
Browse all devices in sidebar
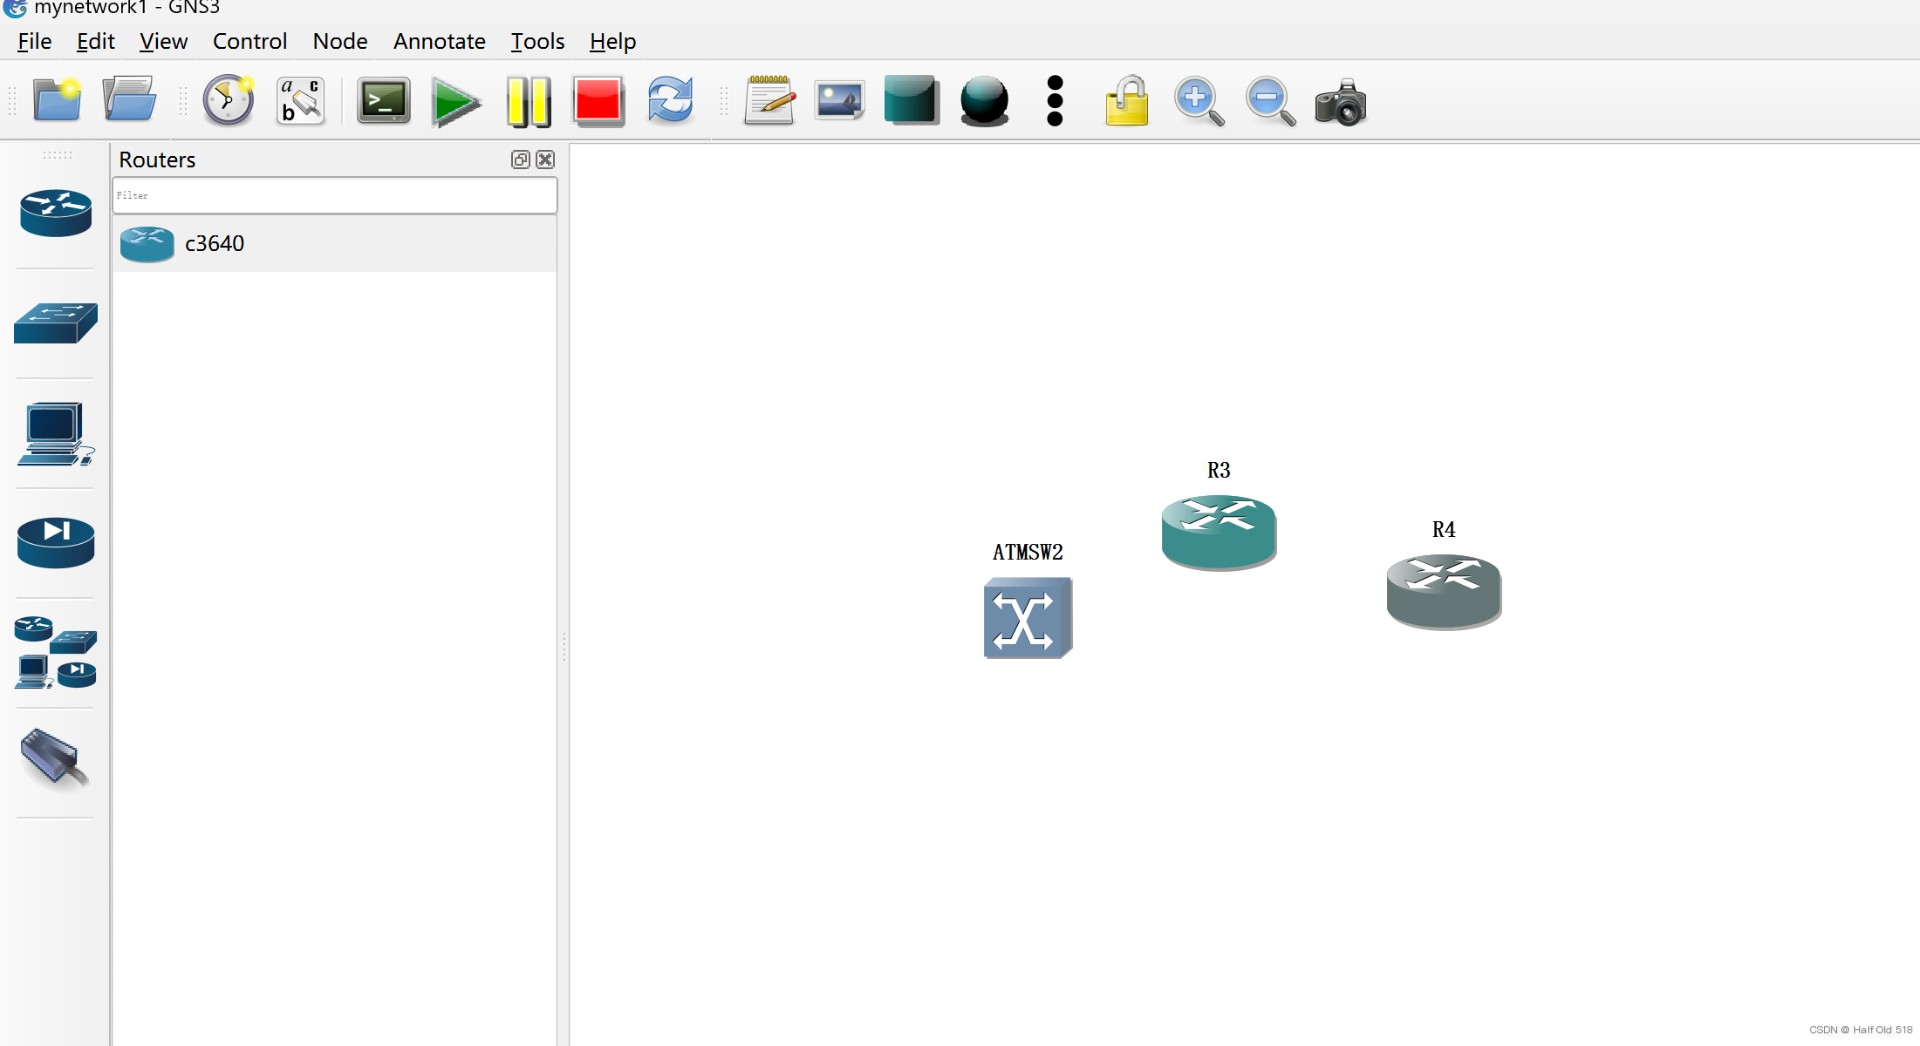point(56,652)
